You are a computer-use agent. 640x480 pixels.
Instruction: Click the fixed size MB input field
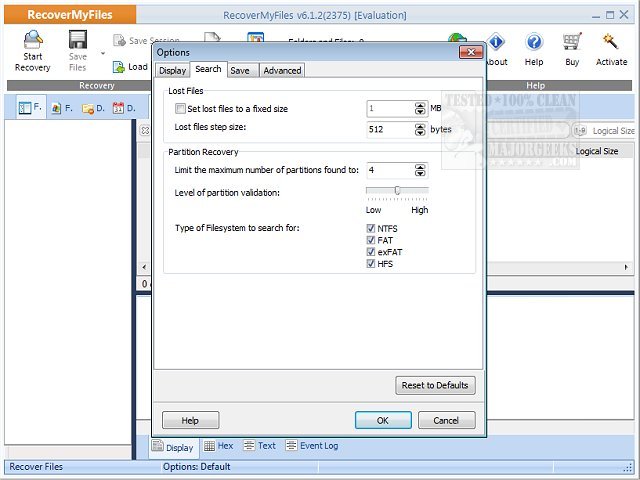coord(391,109)
